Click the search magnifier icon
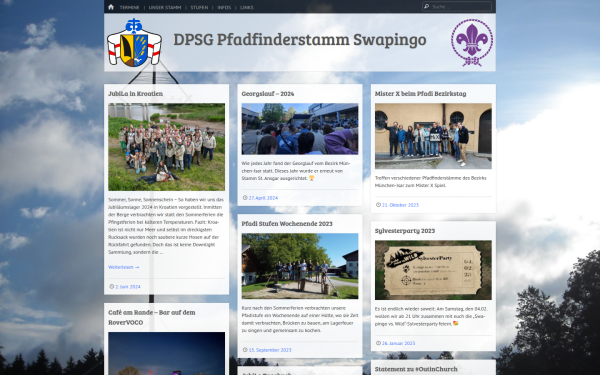600x375 pixels. pyautogui.click(x=427, y=7)
